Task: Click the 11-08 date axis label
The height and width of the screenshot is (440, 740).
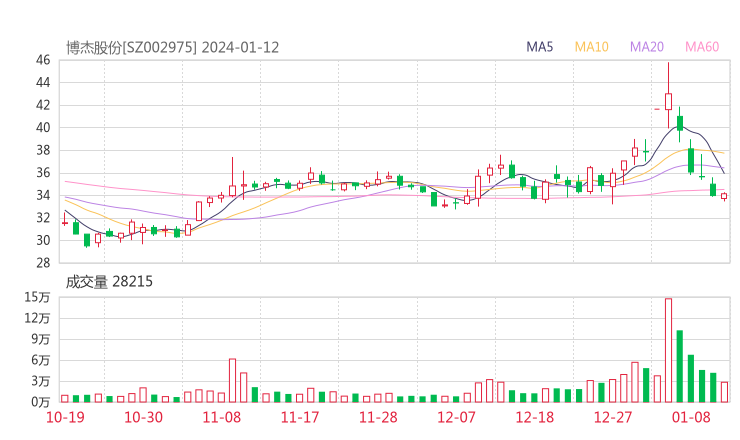Action: tap(221, 417)
